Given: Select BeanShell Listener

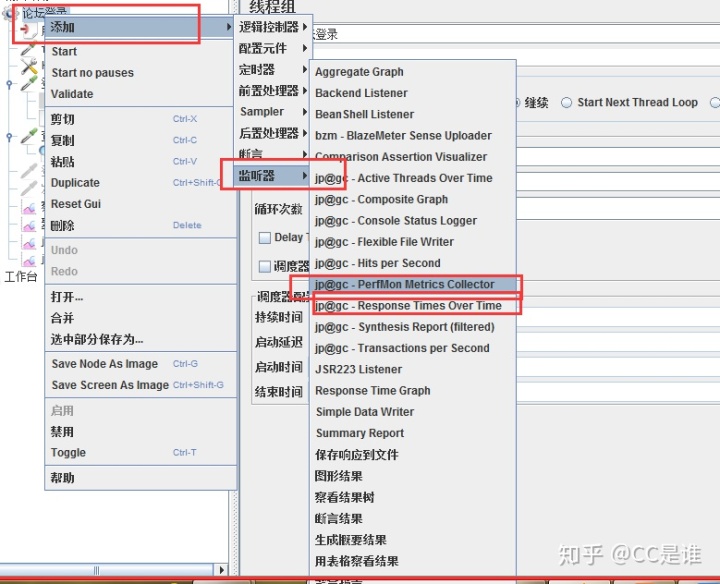Looking at the screenshot, I should (413, 114).
